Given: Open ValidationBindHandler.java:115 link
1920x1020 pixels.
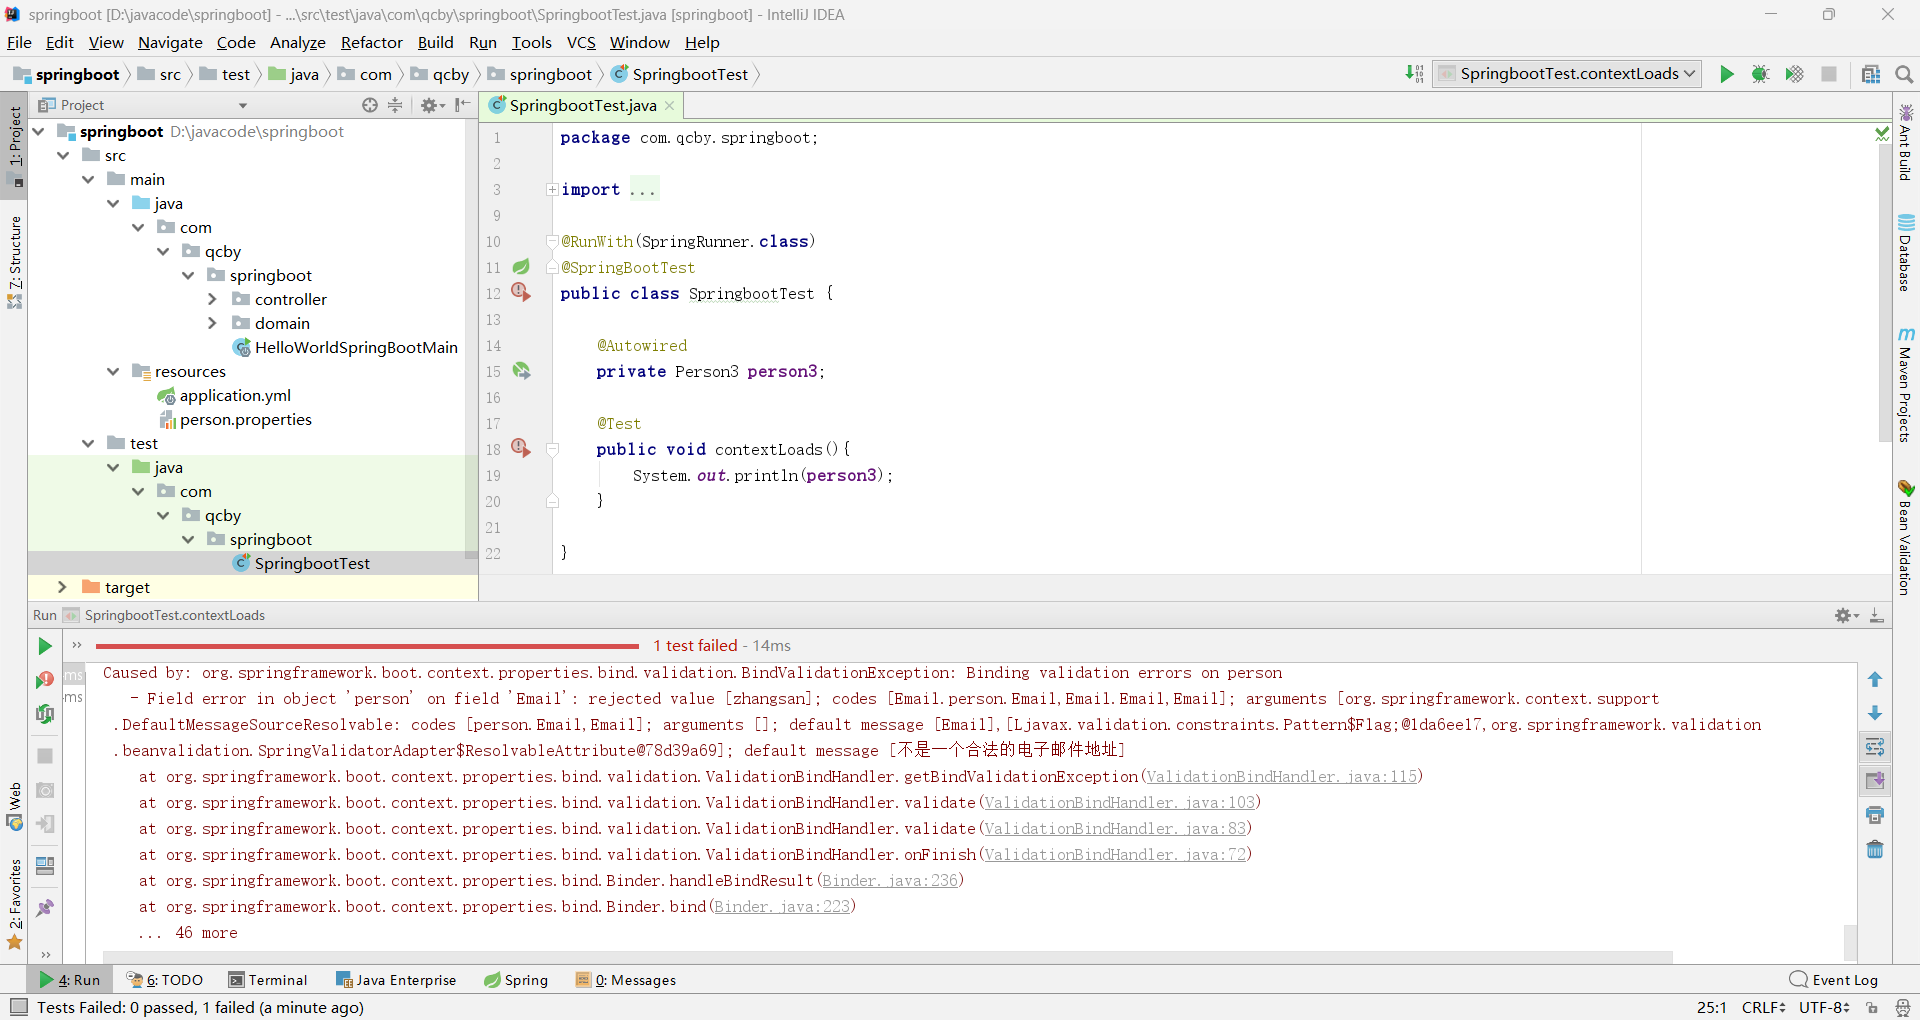Looking at the screenshot, I should [x=1281, y=777].
